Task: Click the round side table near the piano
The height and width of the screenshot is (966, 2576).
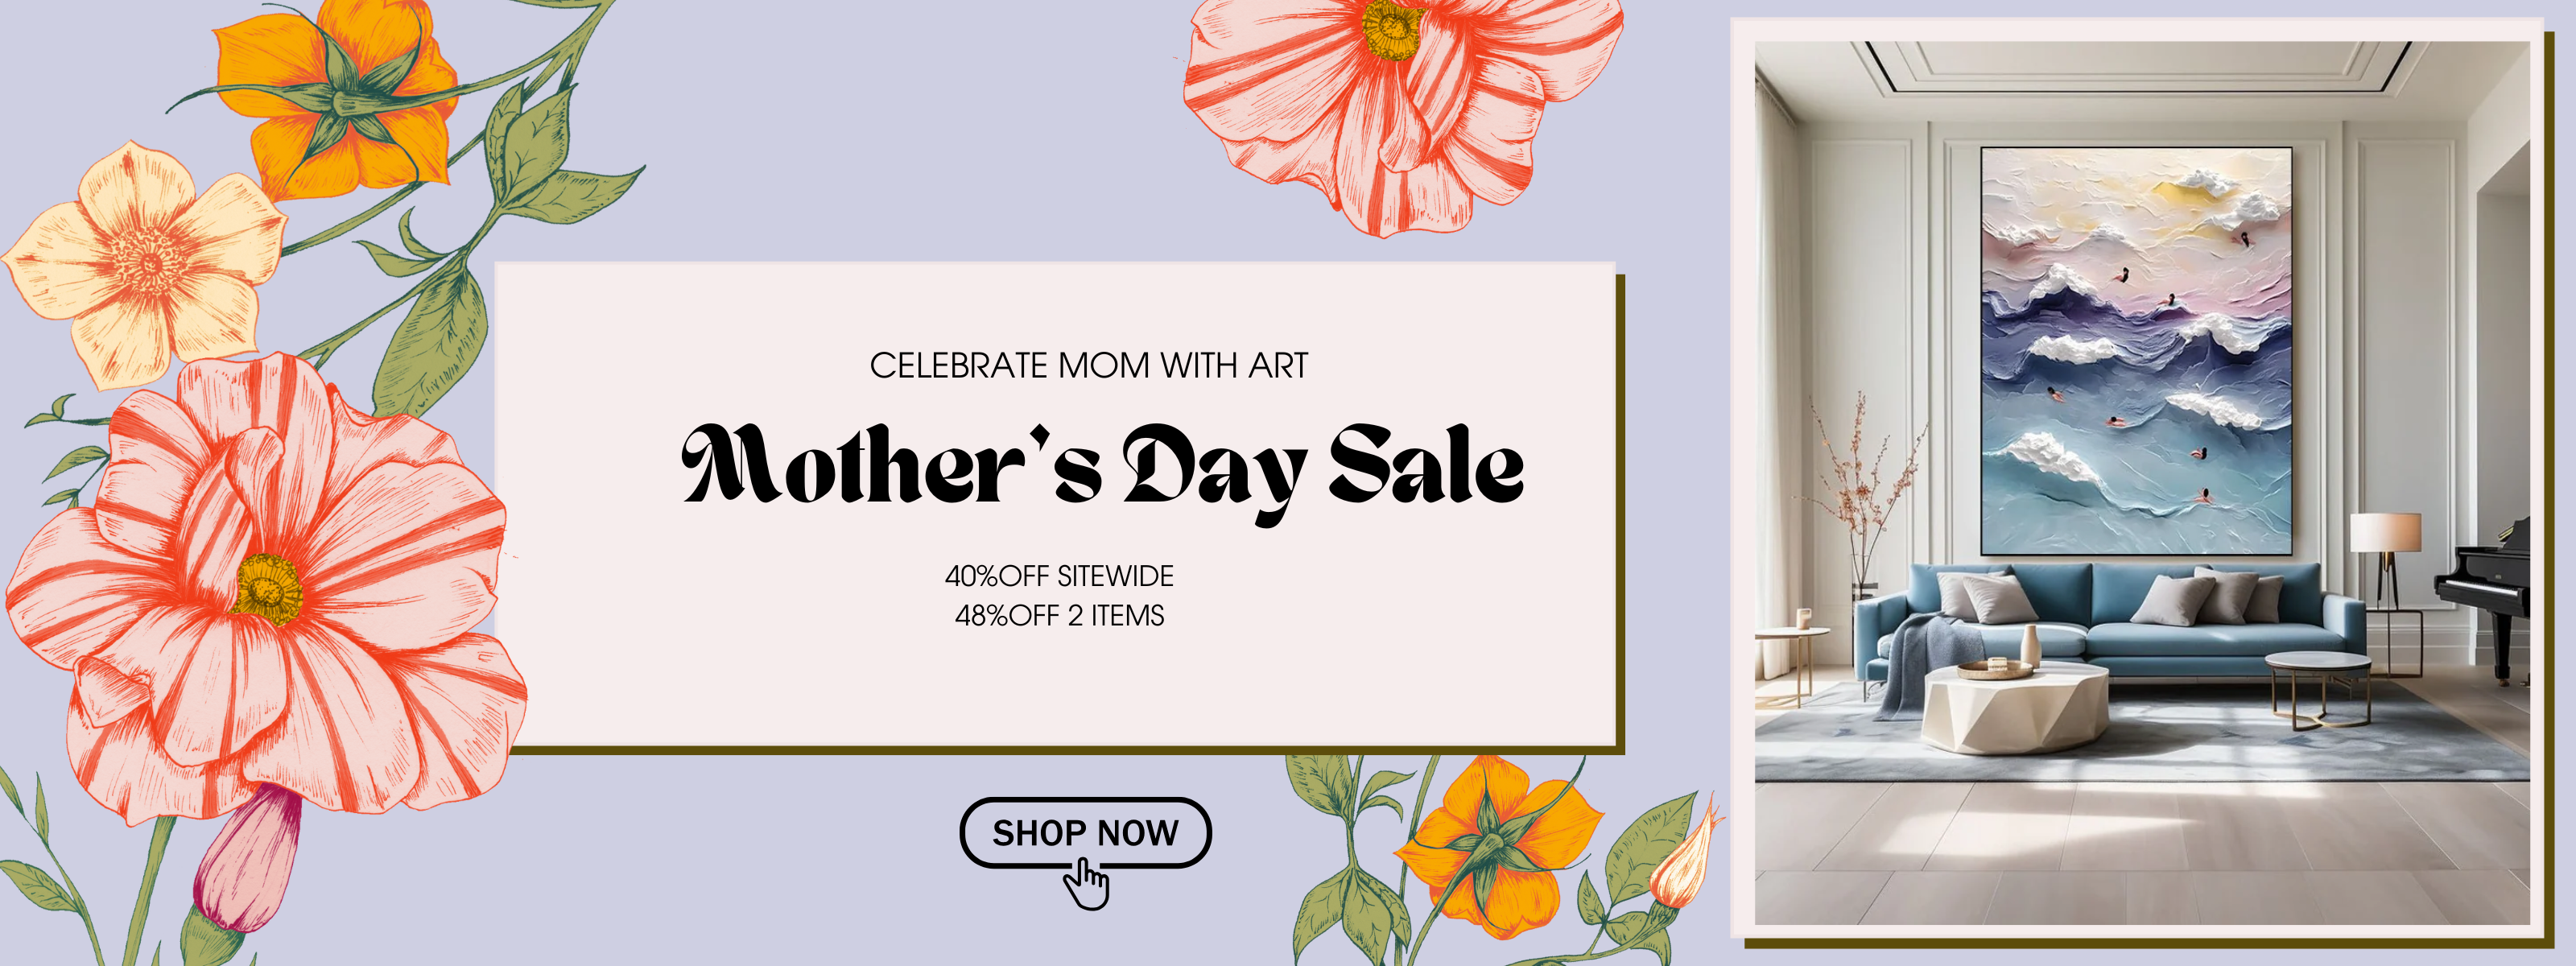Action: coord(2317,685)
